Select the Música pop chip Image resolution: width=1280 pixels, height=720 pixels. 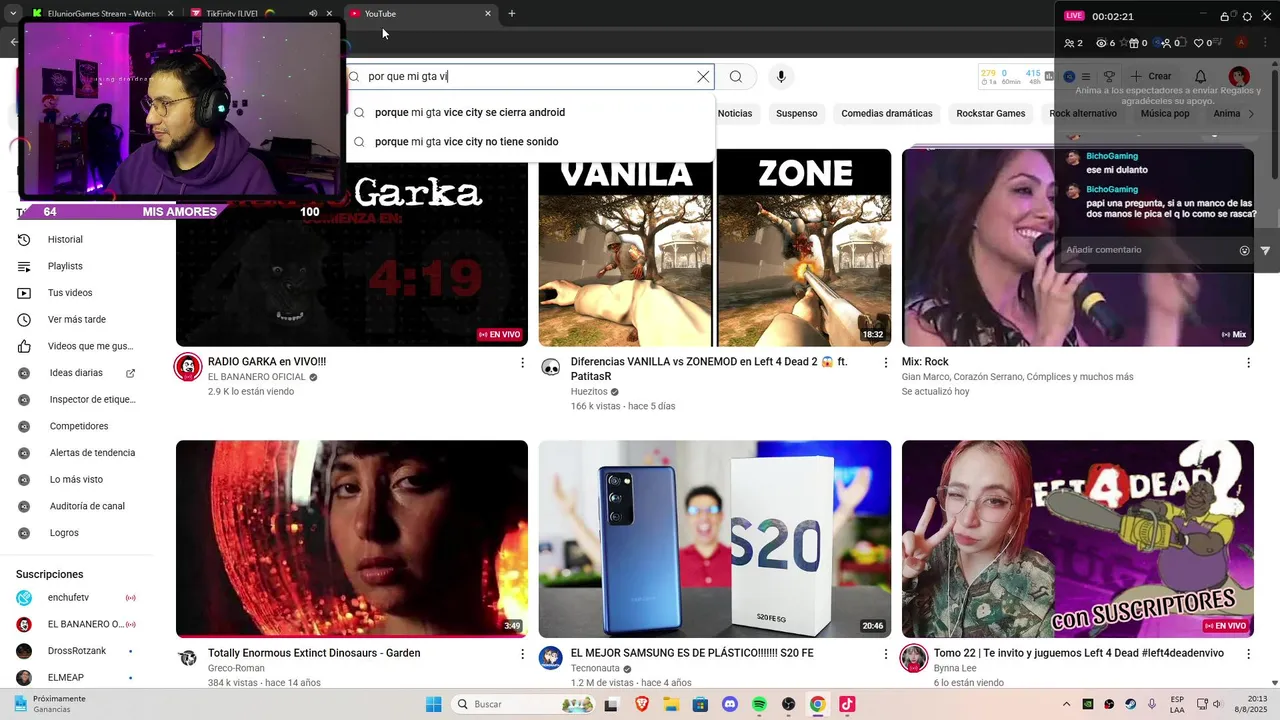pyautogui.click(x=1165, y=113)
